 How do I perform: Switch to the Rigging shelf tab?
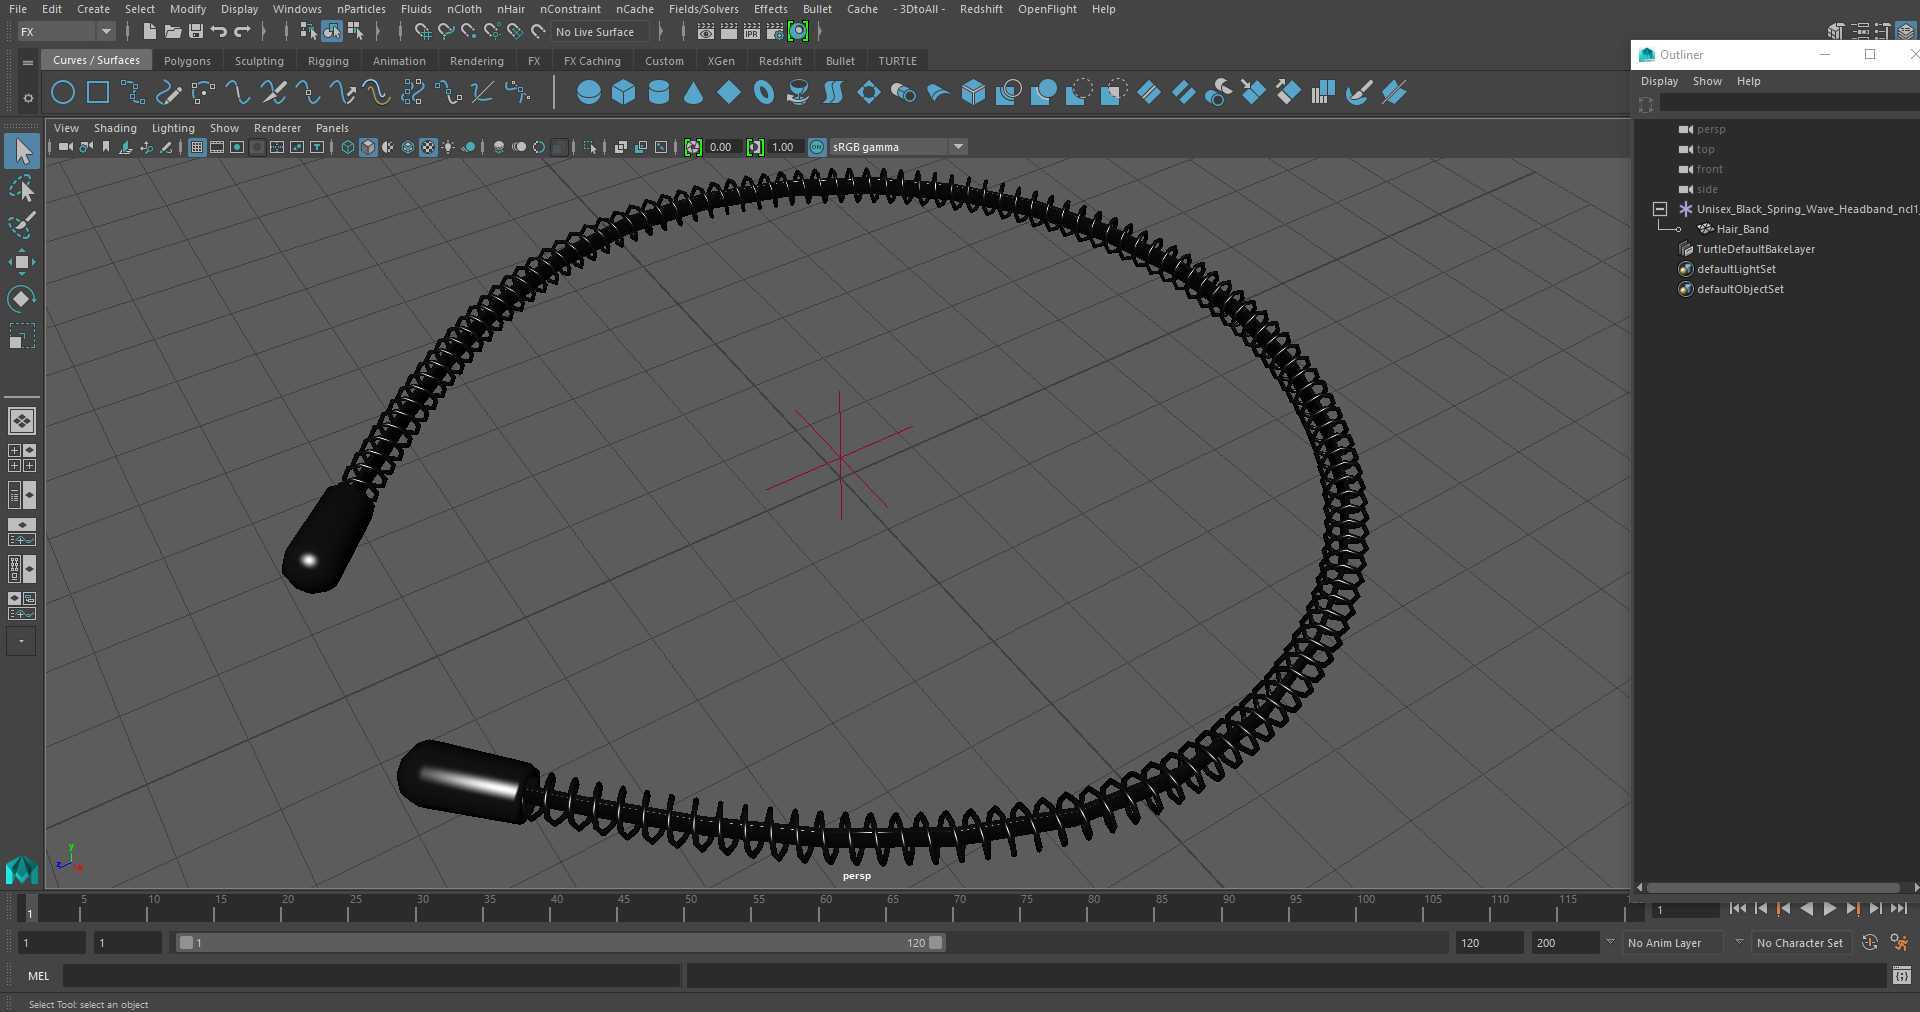pyautogui.click(x=328, y=61)
